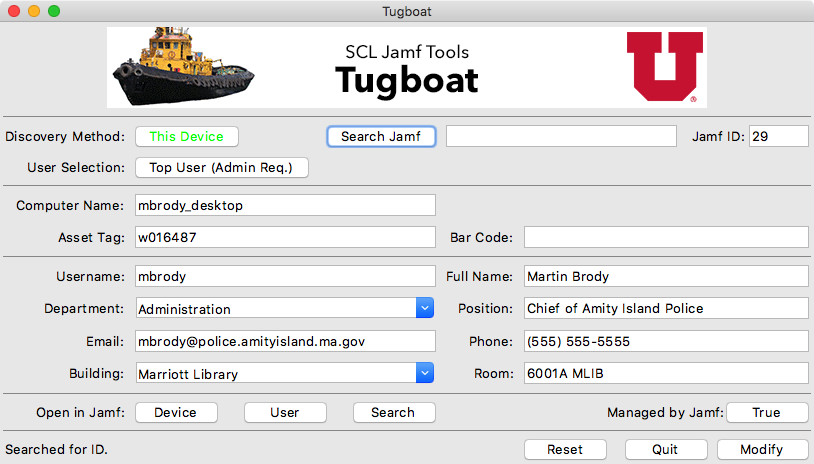
Task: Click the Search Jamf button
Action: [x=381, y=137]
